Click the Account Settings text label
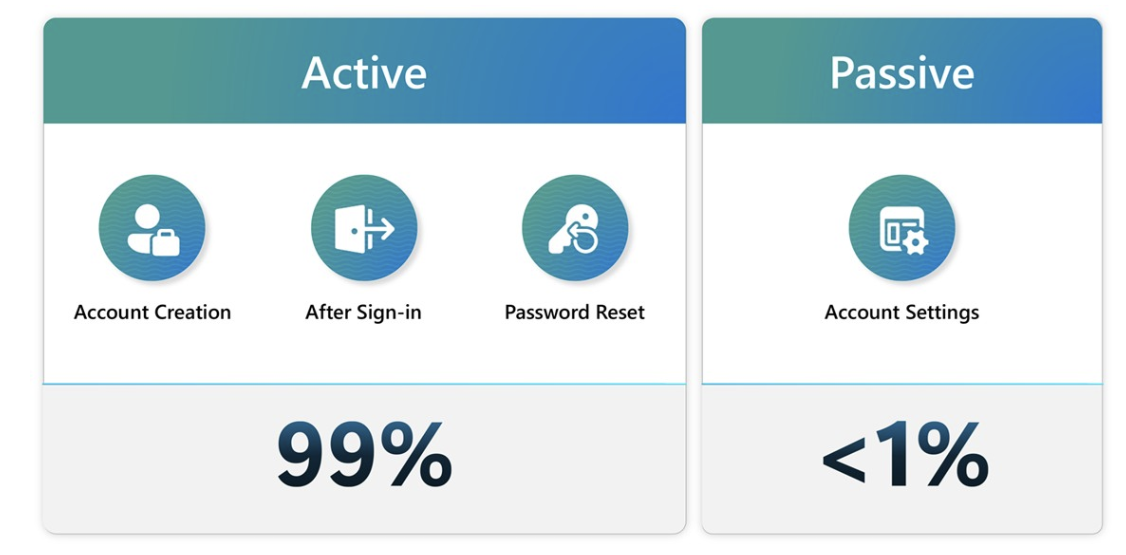The width and height of the screenshot is (1126, 555). point(902,313)
